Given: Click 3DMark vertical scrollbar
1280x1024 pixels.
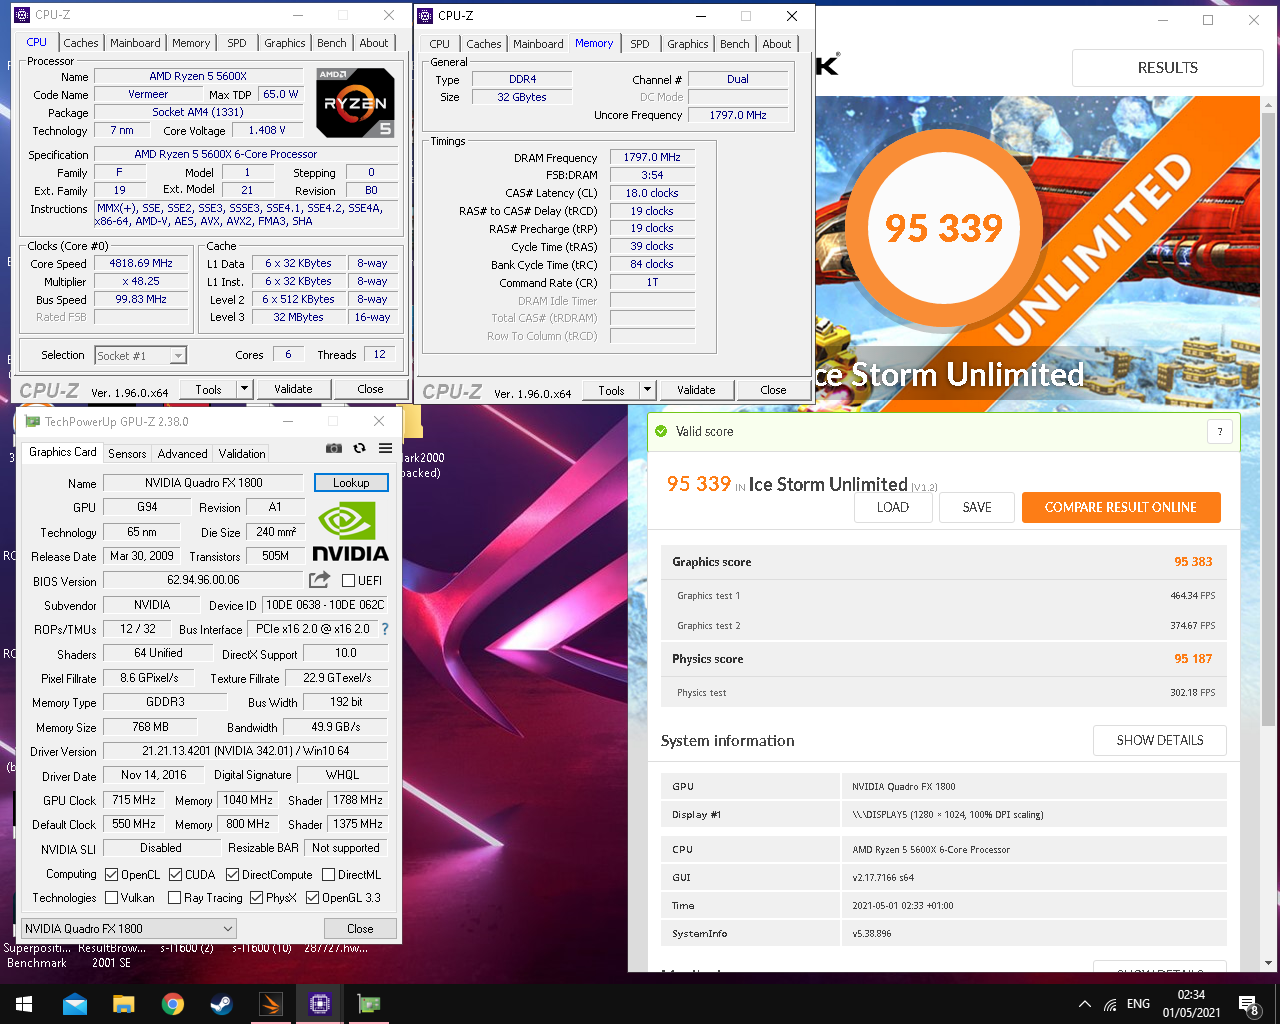Looking at the screenshot, I should point(1269,420).
